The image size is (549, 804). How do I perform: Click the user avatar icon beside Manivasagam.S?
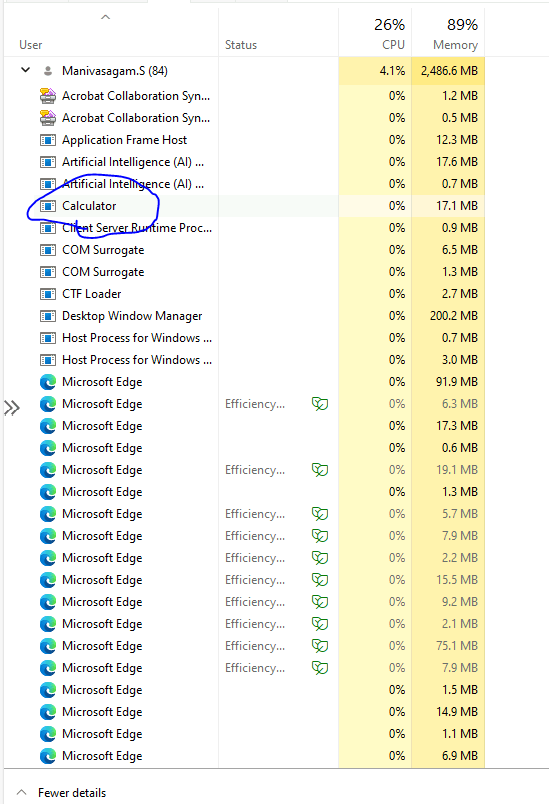[48, 71]
